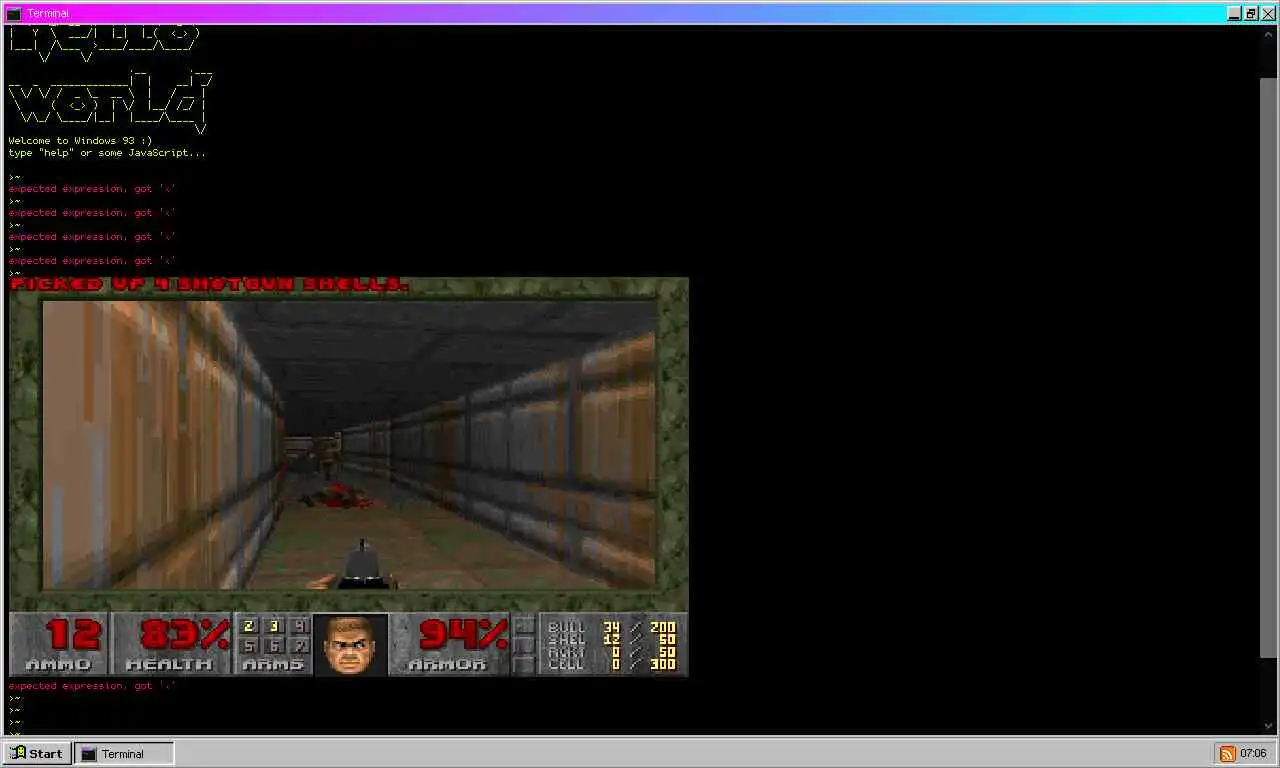Click the ammo totals table in Doom
The image size is (1280, 768).
[613, 644]
